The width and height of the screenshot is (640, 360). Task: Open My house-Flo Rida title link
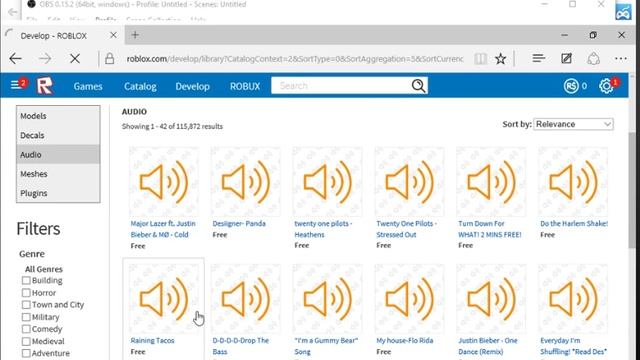[x=404, y=340]
